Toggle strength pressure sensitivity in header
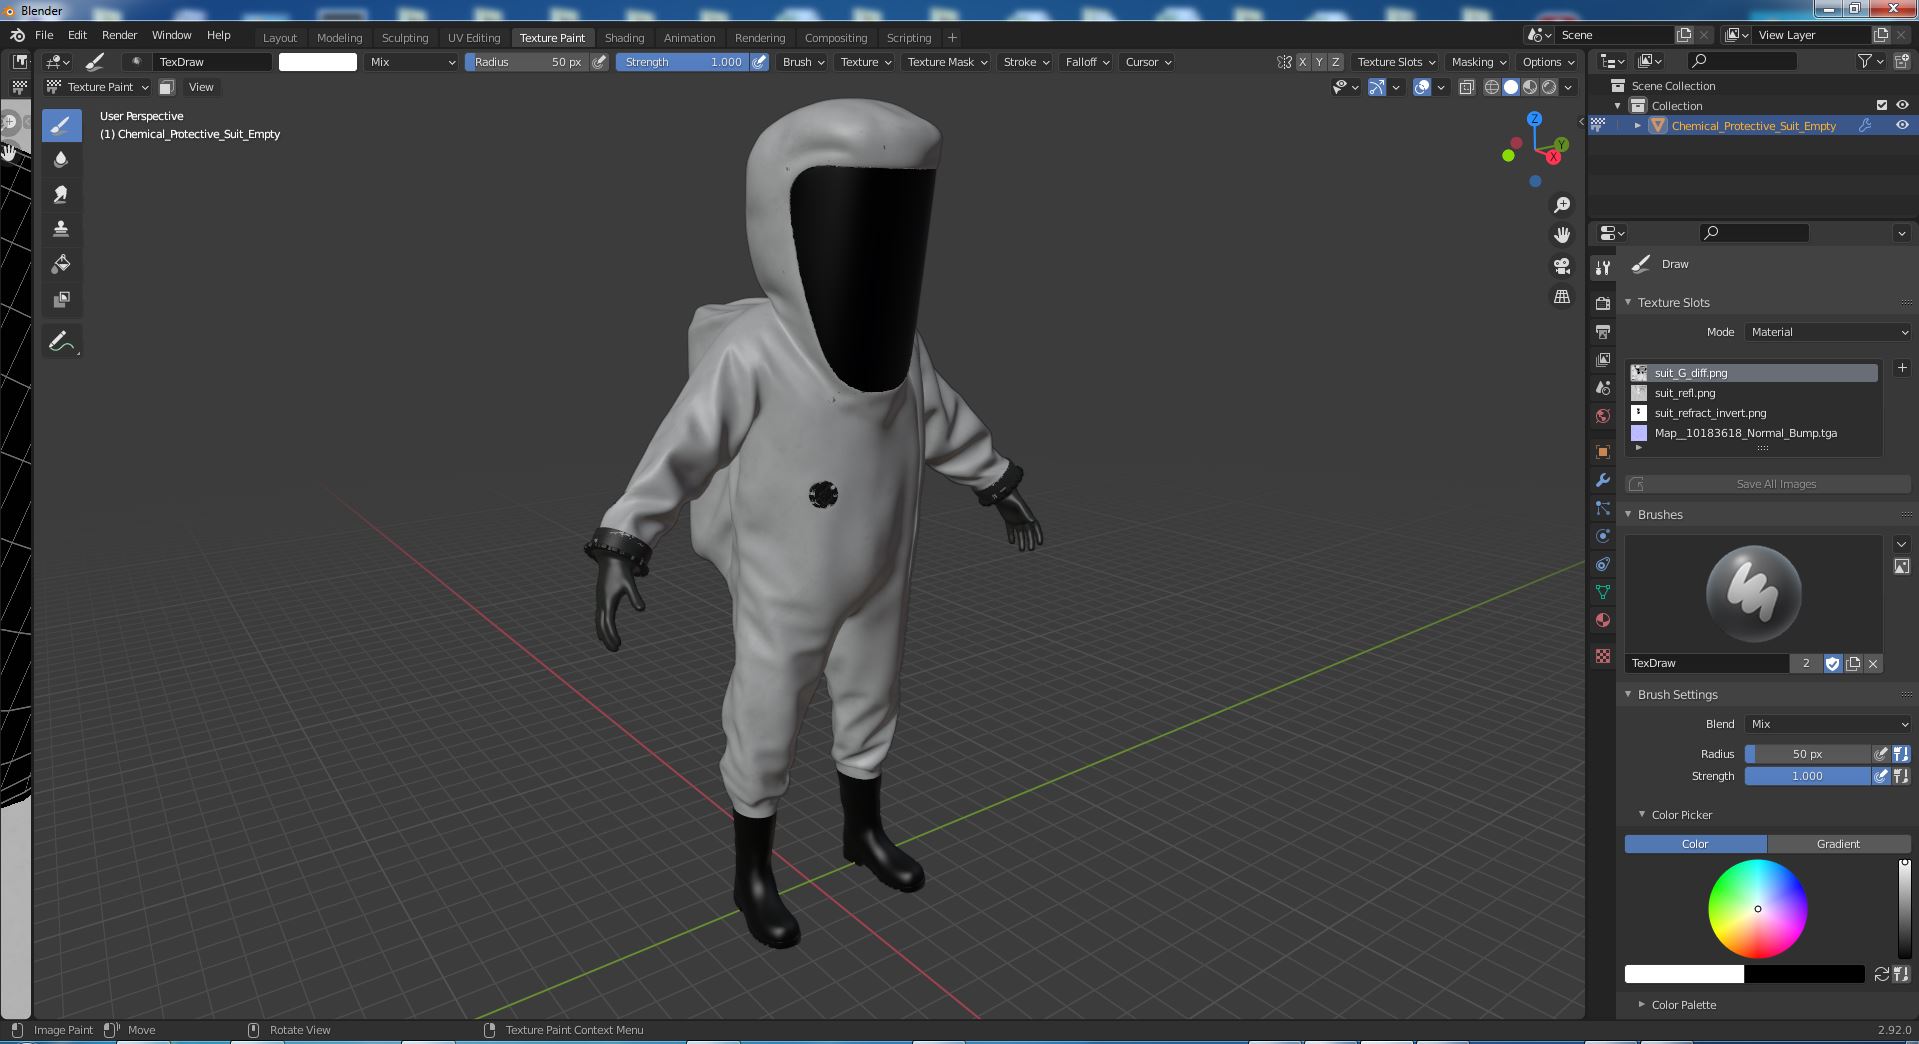The height and width of the screenshot is (1044, 1919). point(760,62)
